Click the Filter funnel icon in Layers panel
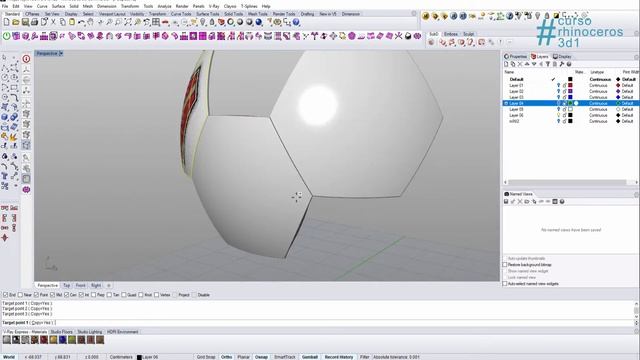640x360 pixels. point(548,64)
